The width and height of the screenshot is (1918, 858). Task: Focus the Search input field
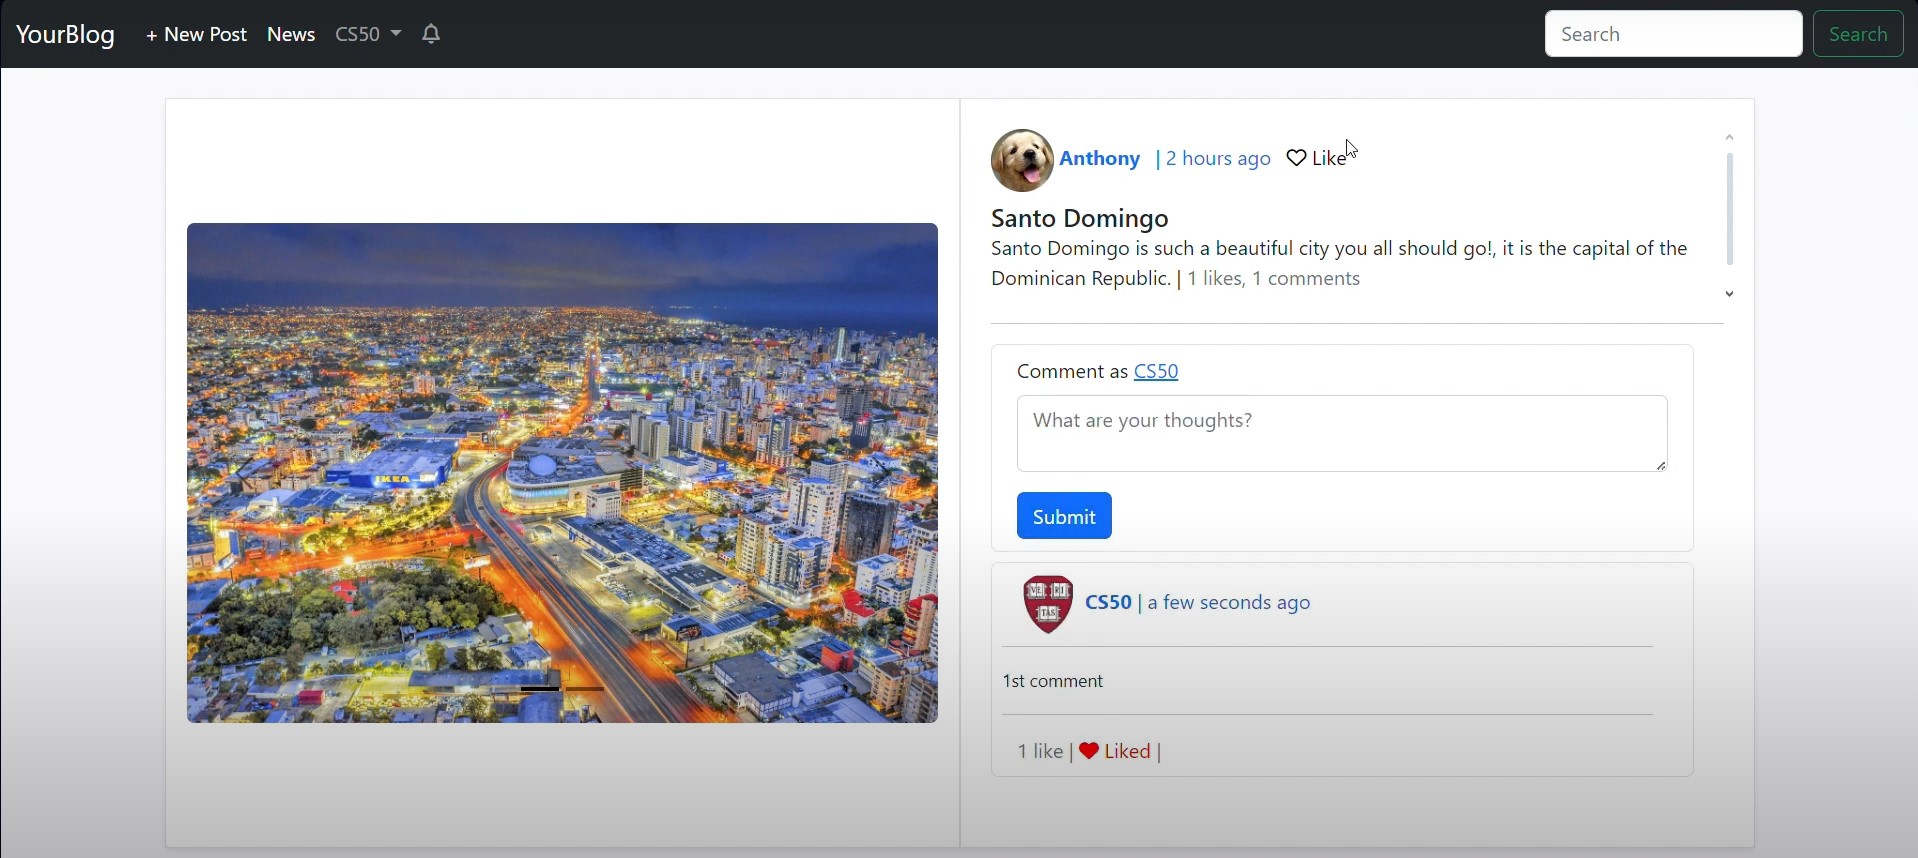pos(1672,35)
